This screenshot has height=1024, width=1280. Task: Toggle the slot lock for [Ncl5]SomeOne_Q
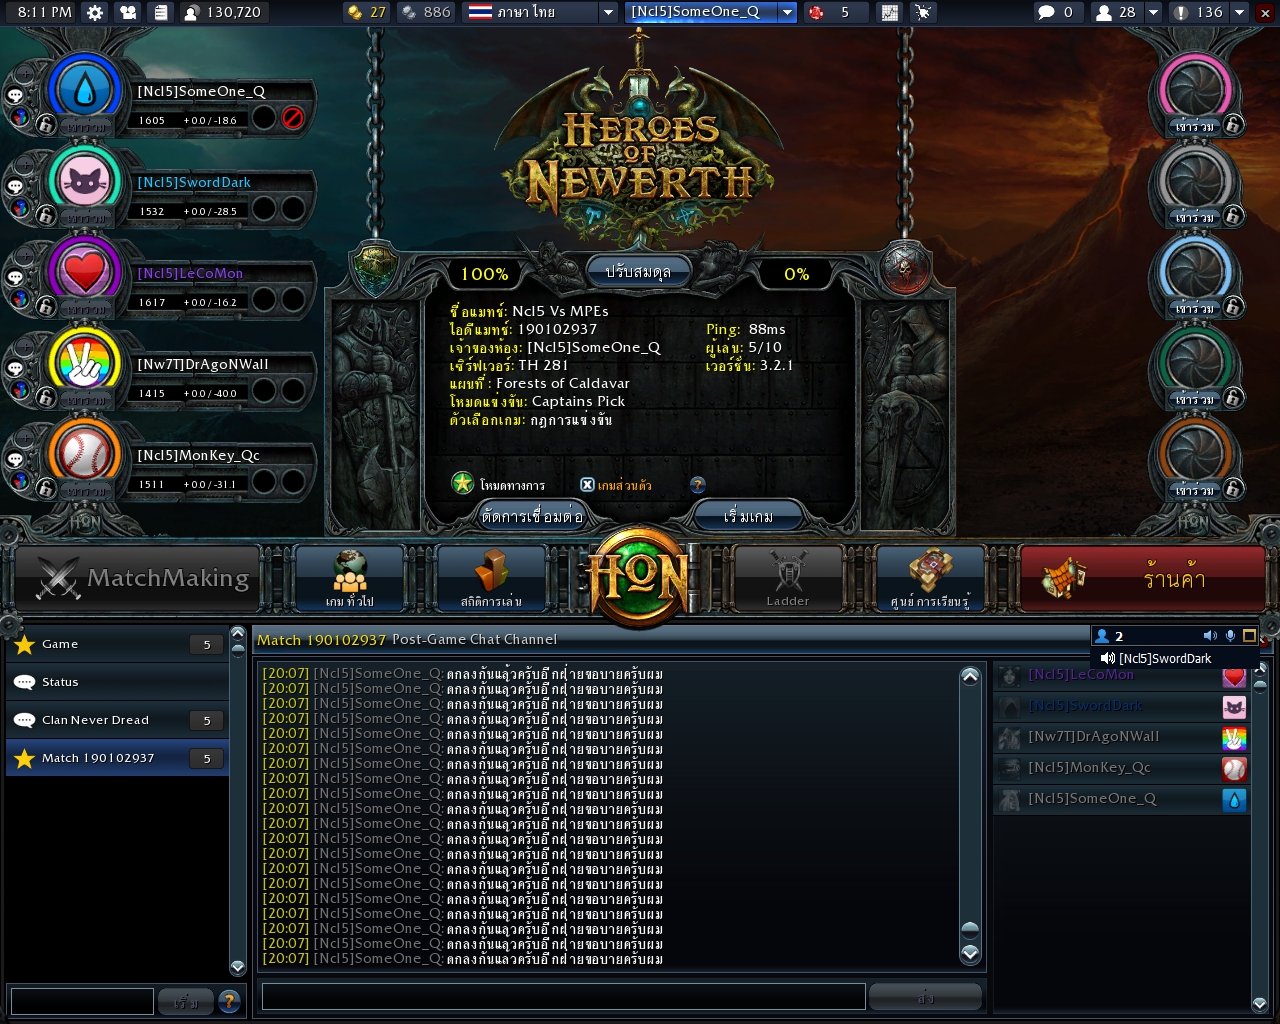pyautogui.click(x=46, y=124)
